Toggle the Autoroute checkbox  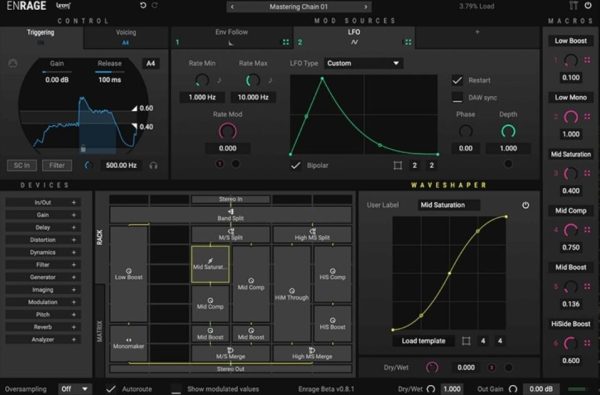coord(111,389)
